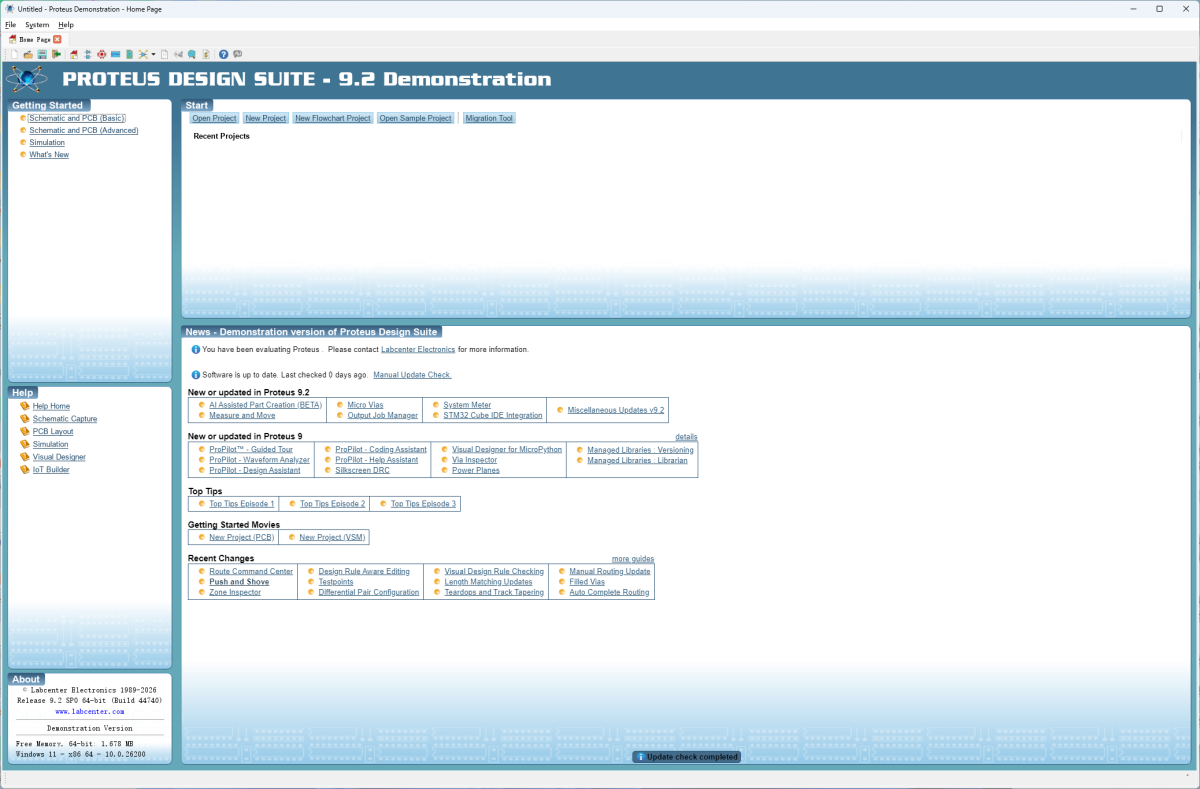The height and width of the screenshot is (789, 1200).
Task: Open PCB Layout from the red chip icon
Action: [x=102, y=54]
